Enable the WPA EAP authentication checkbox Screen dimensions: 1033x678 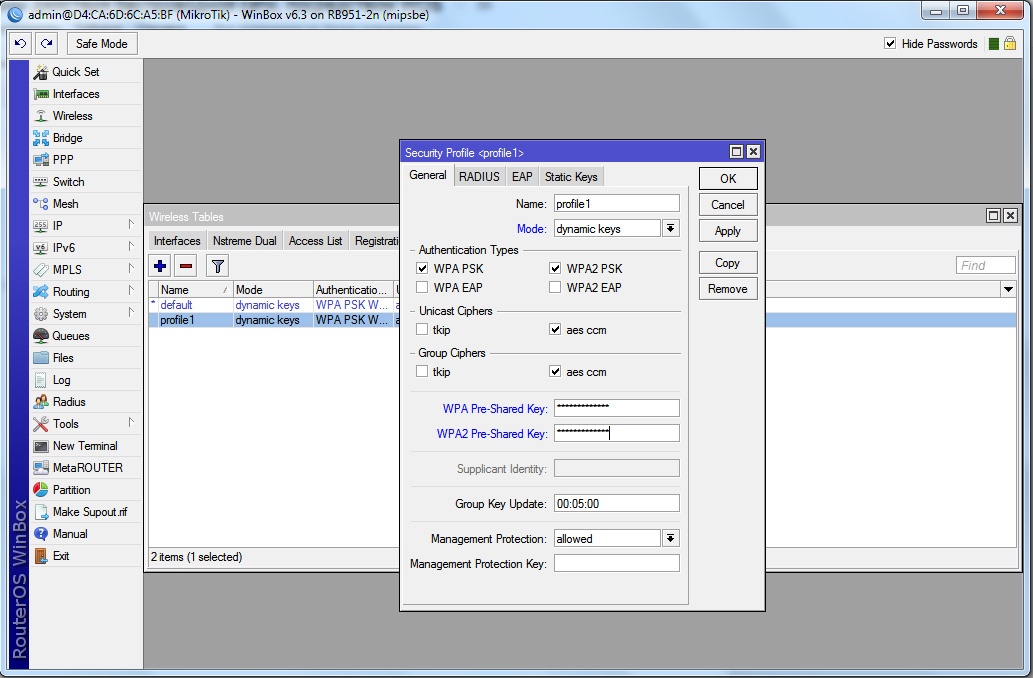click(x=423, y=288)
